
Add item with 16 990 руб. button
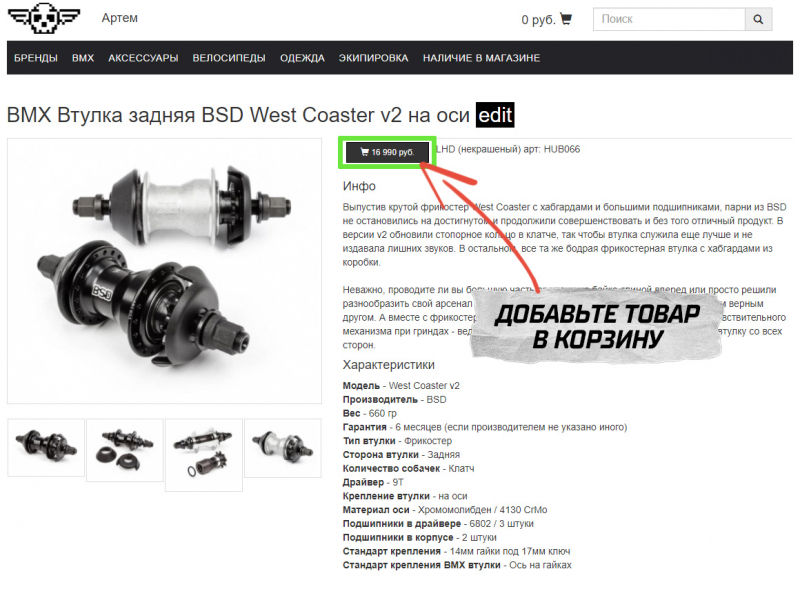(387, 152)
